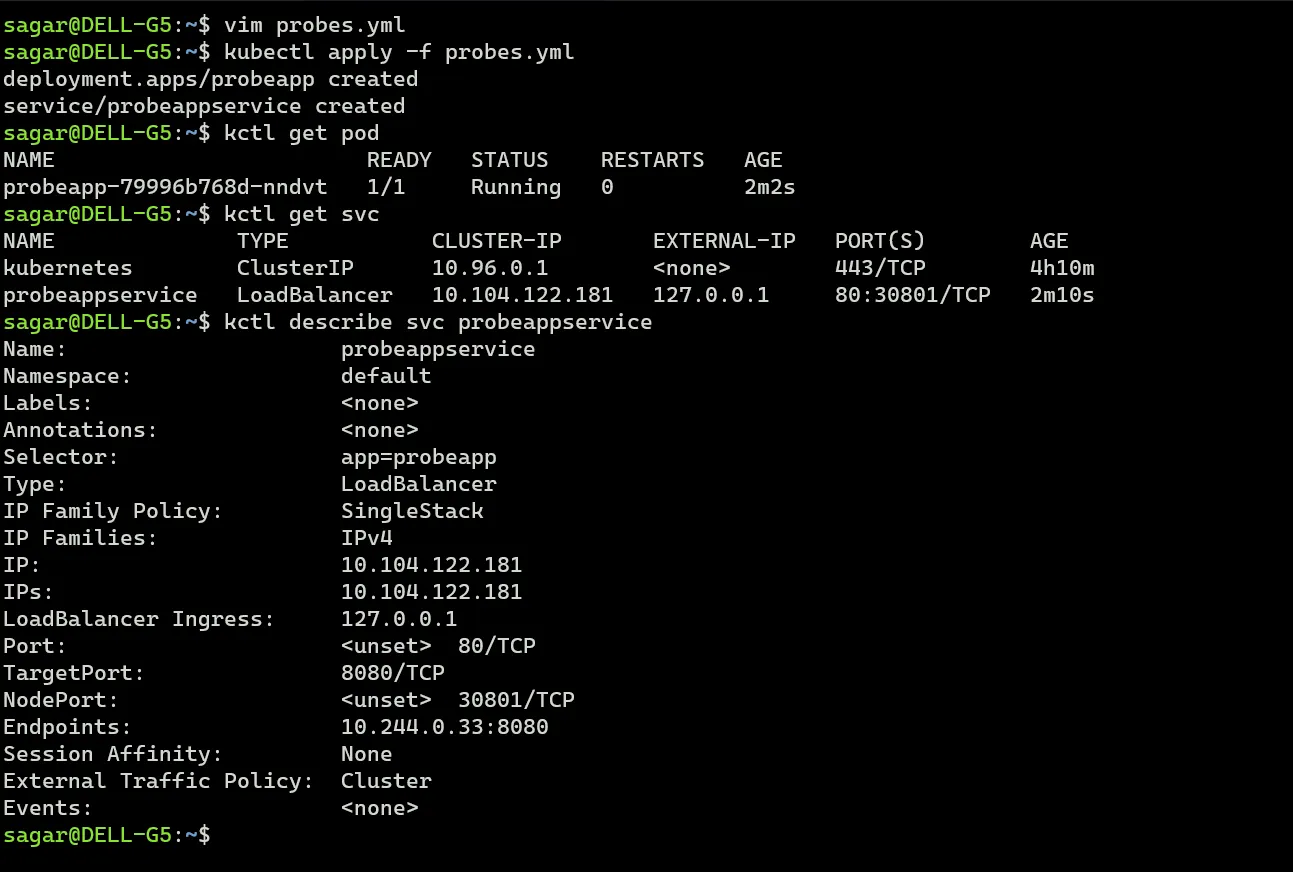Click the CLUSTER-IP 10.96.0.1
The width and height of the screenshot is (1293, 872).
point(490,268)
